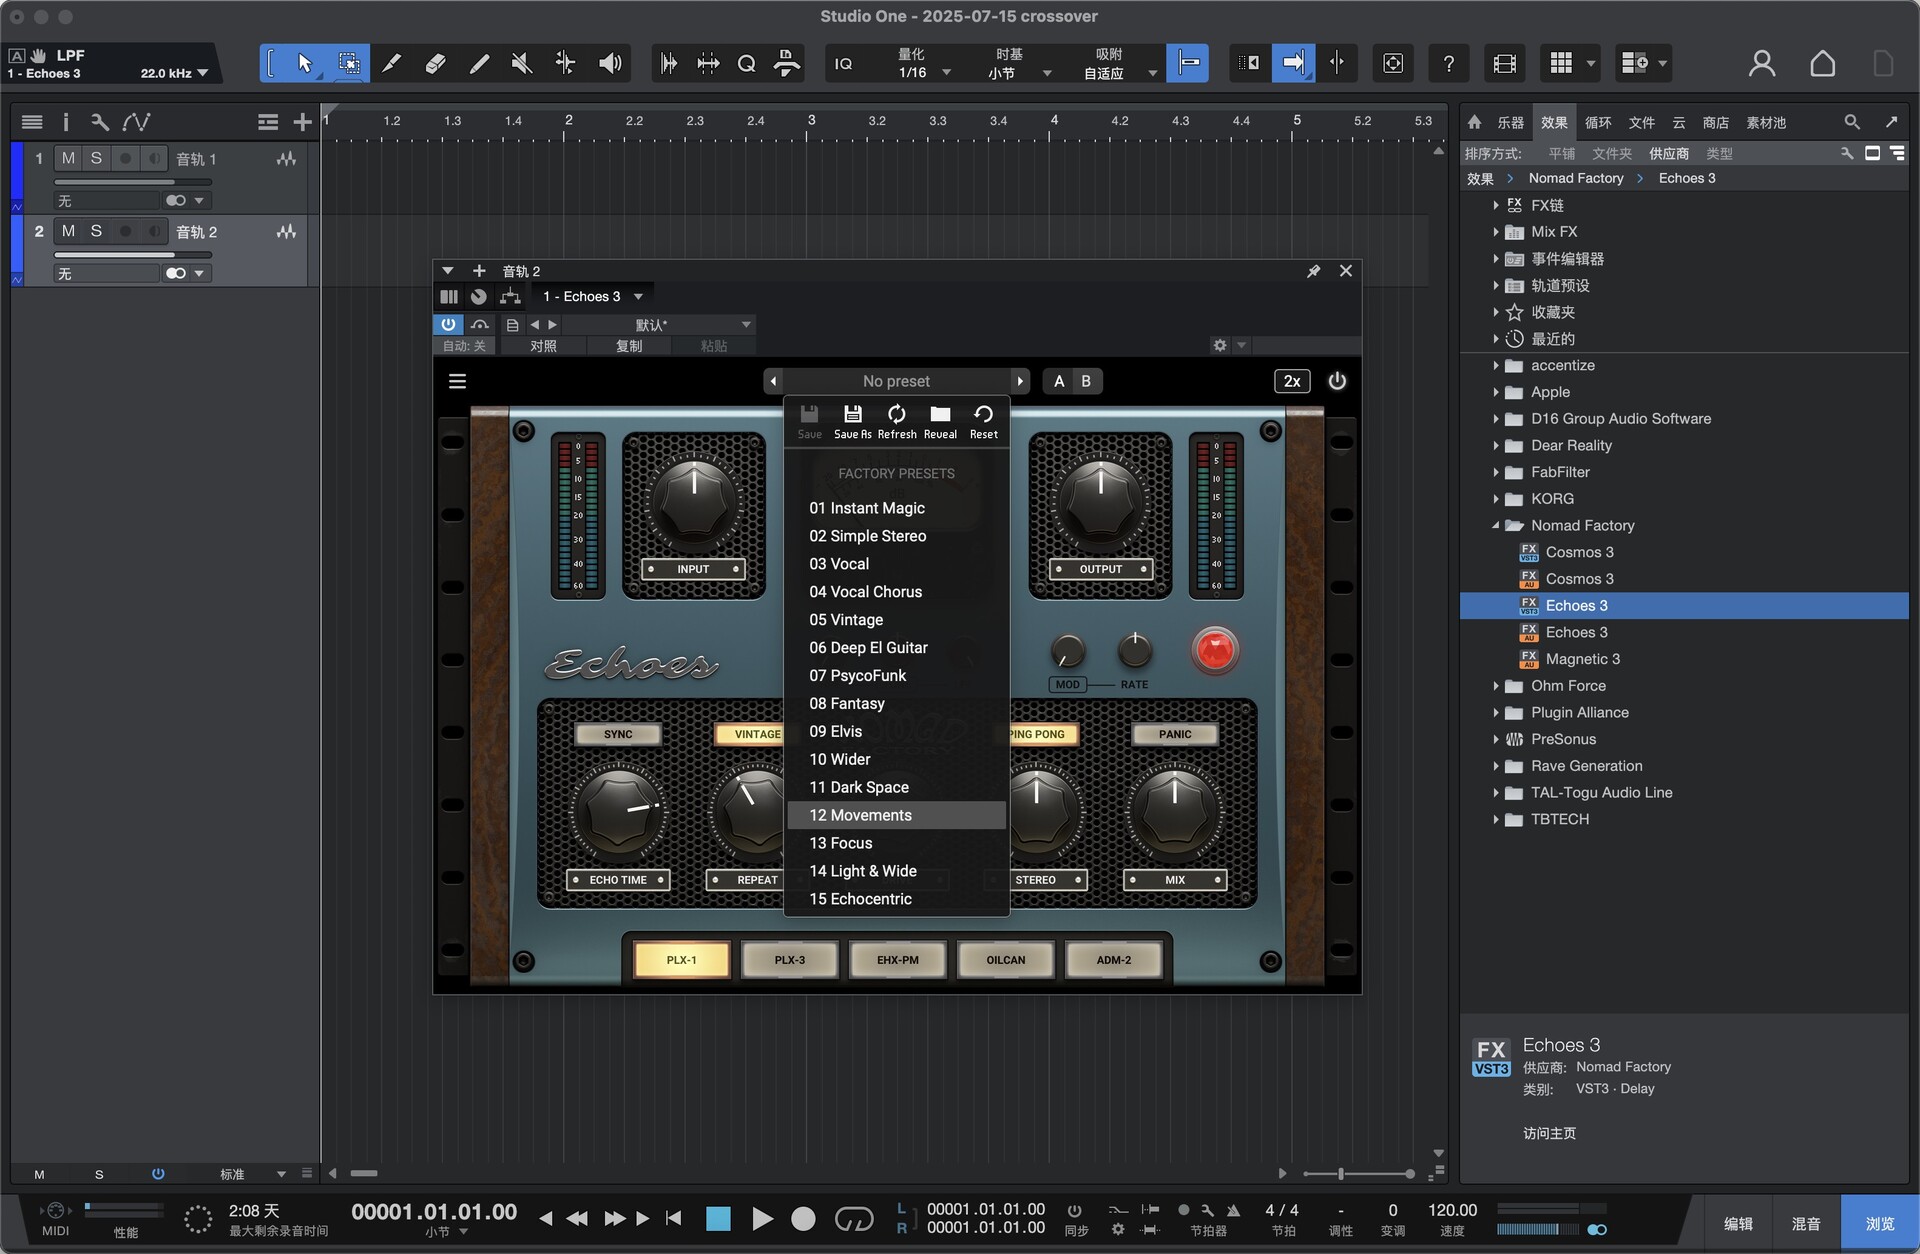Select the Split (knife) tool
Viewport: 1920px width, 1254px height.
tap(392, 64)
